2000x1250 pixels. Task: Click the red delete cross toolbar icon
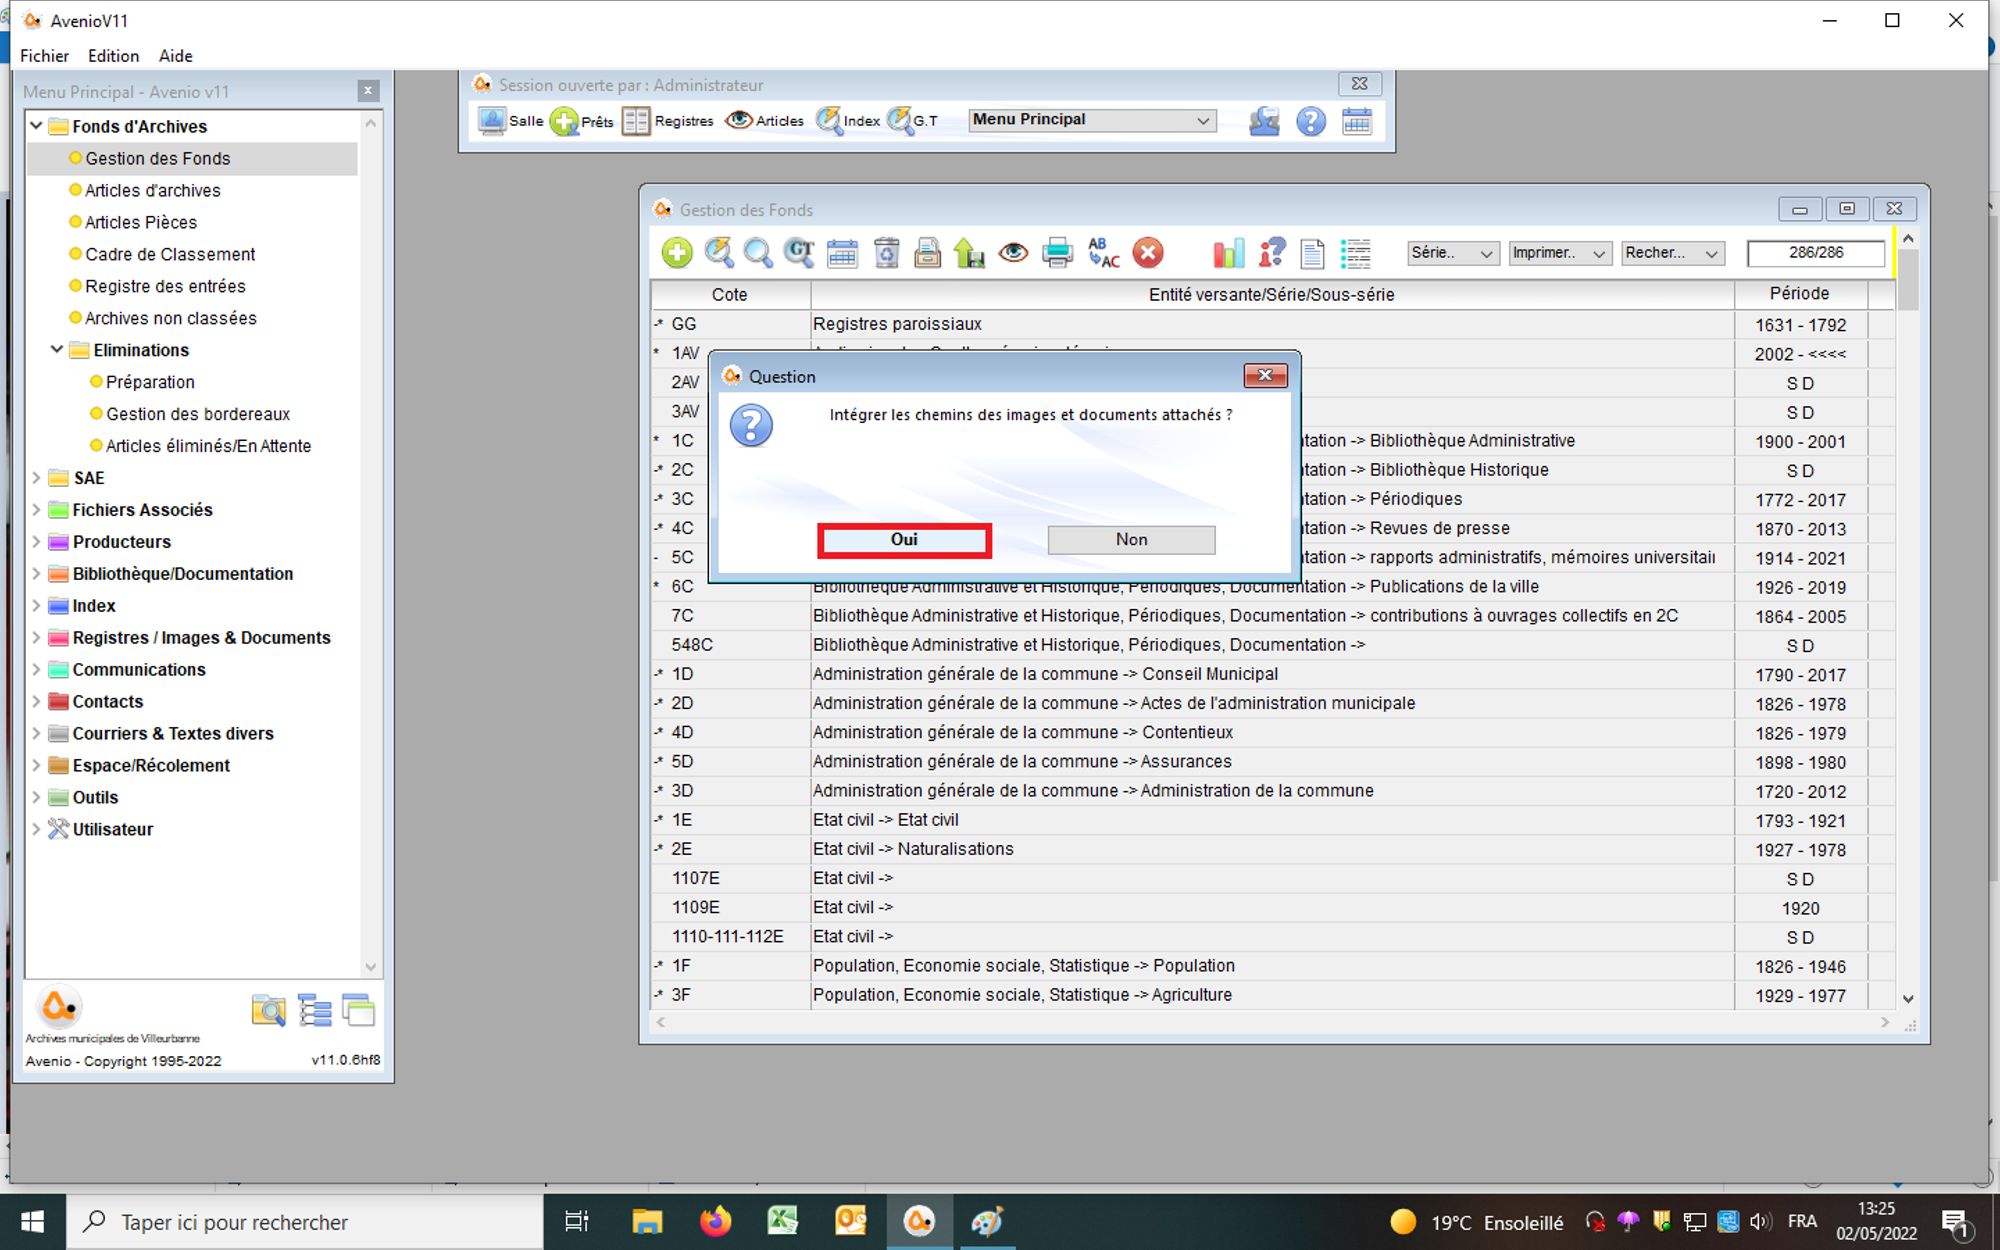tap(1148, 253)
